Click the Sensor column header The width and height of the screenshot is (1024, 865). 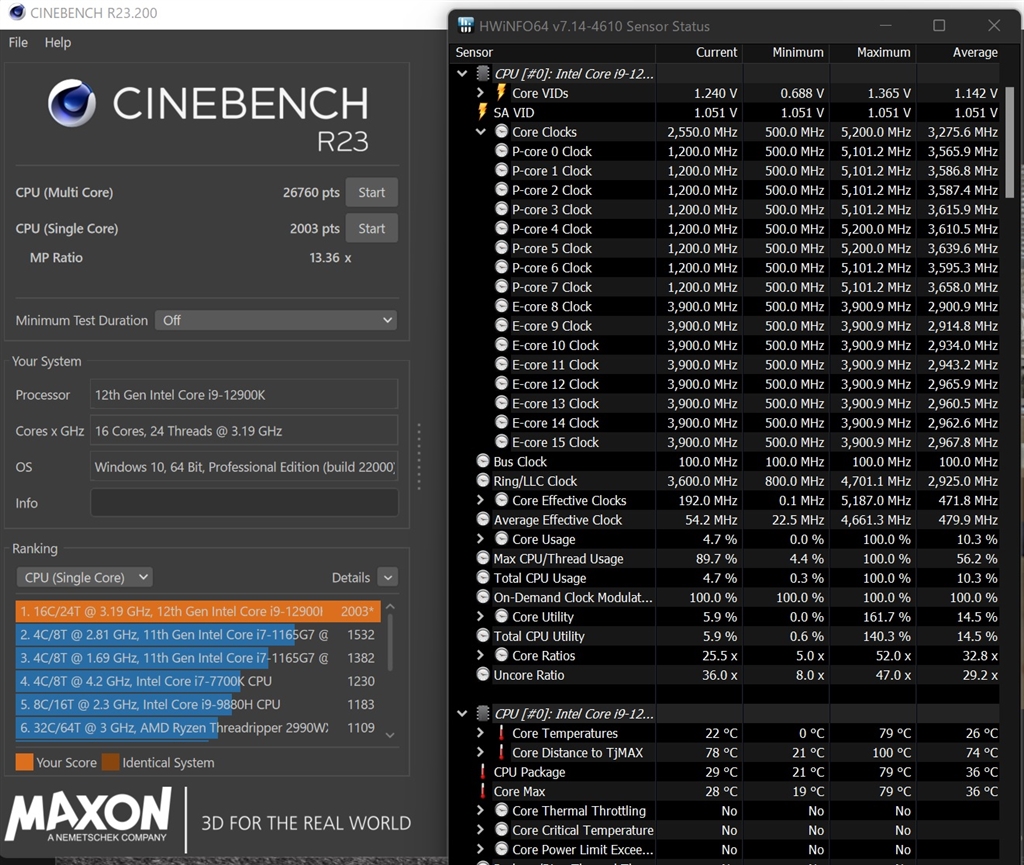[x=552, y=52]
